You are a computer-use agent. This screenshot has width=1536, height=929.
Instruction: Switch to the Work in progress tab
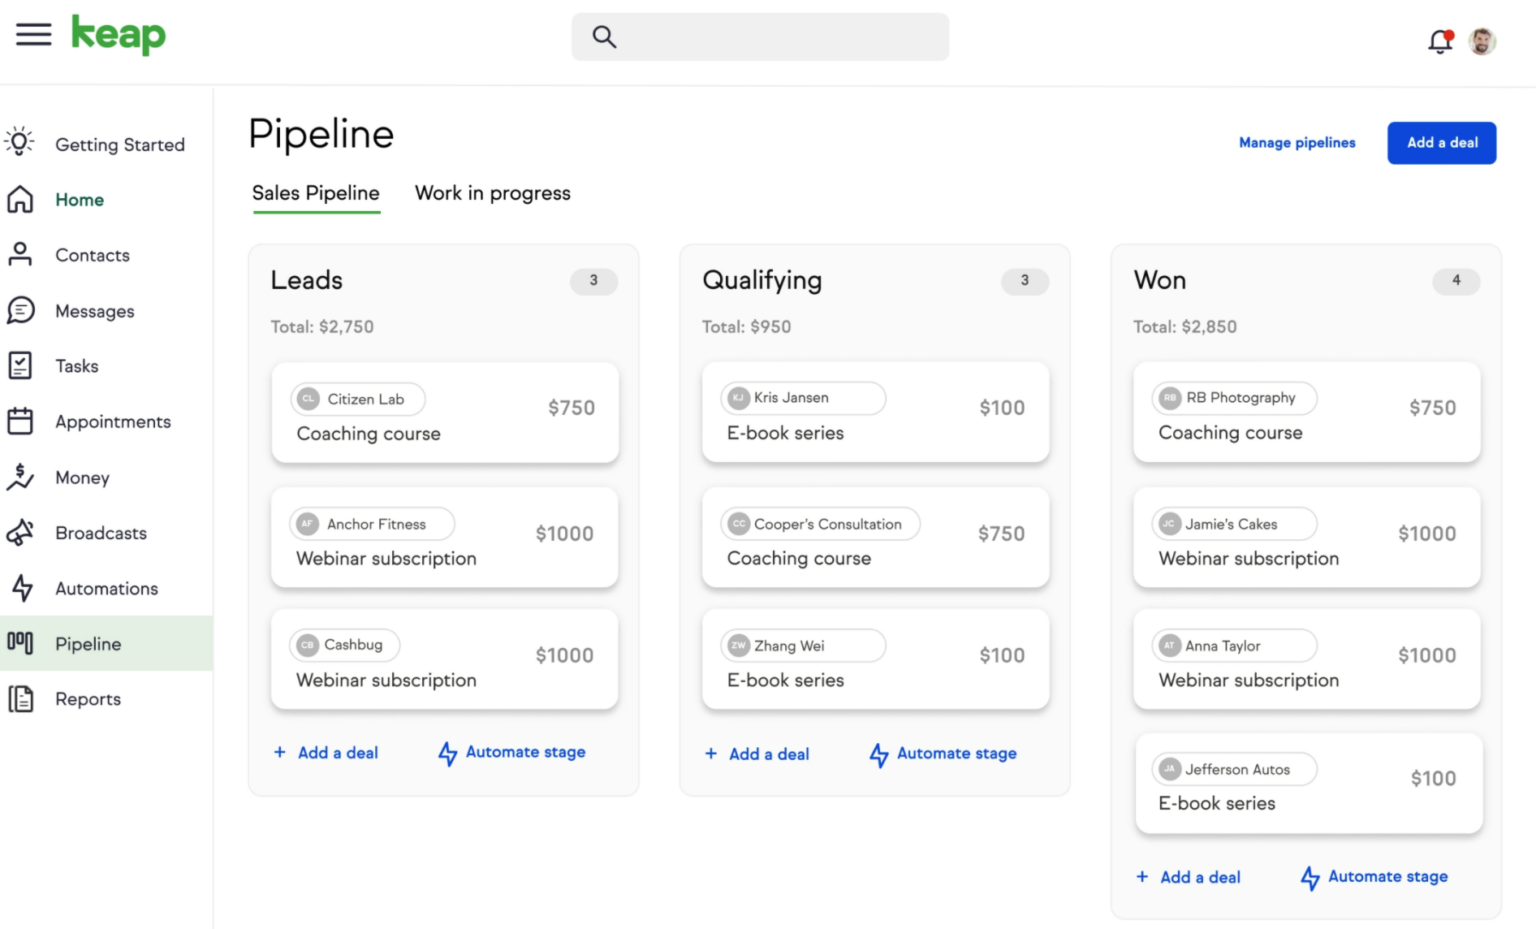pyautogui.click(x=492, y=193)
